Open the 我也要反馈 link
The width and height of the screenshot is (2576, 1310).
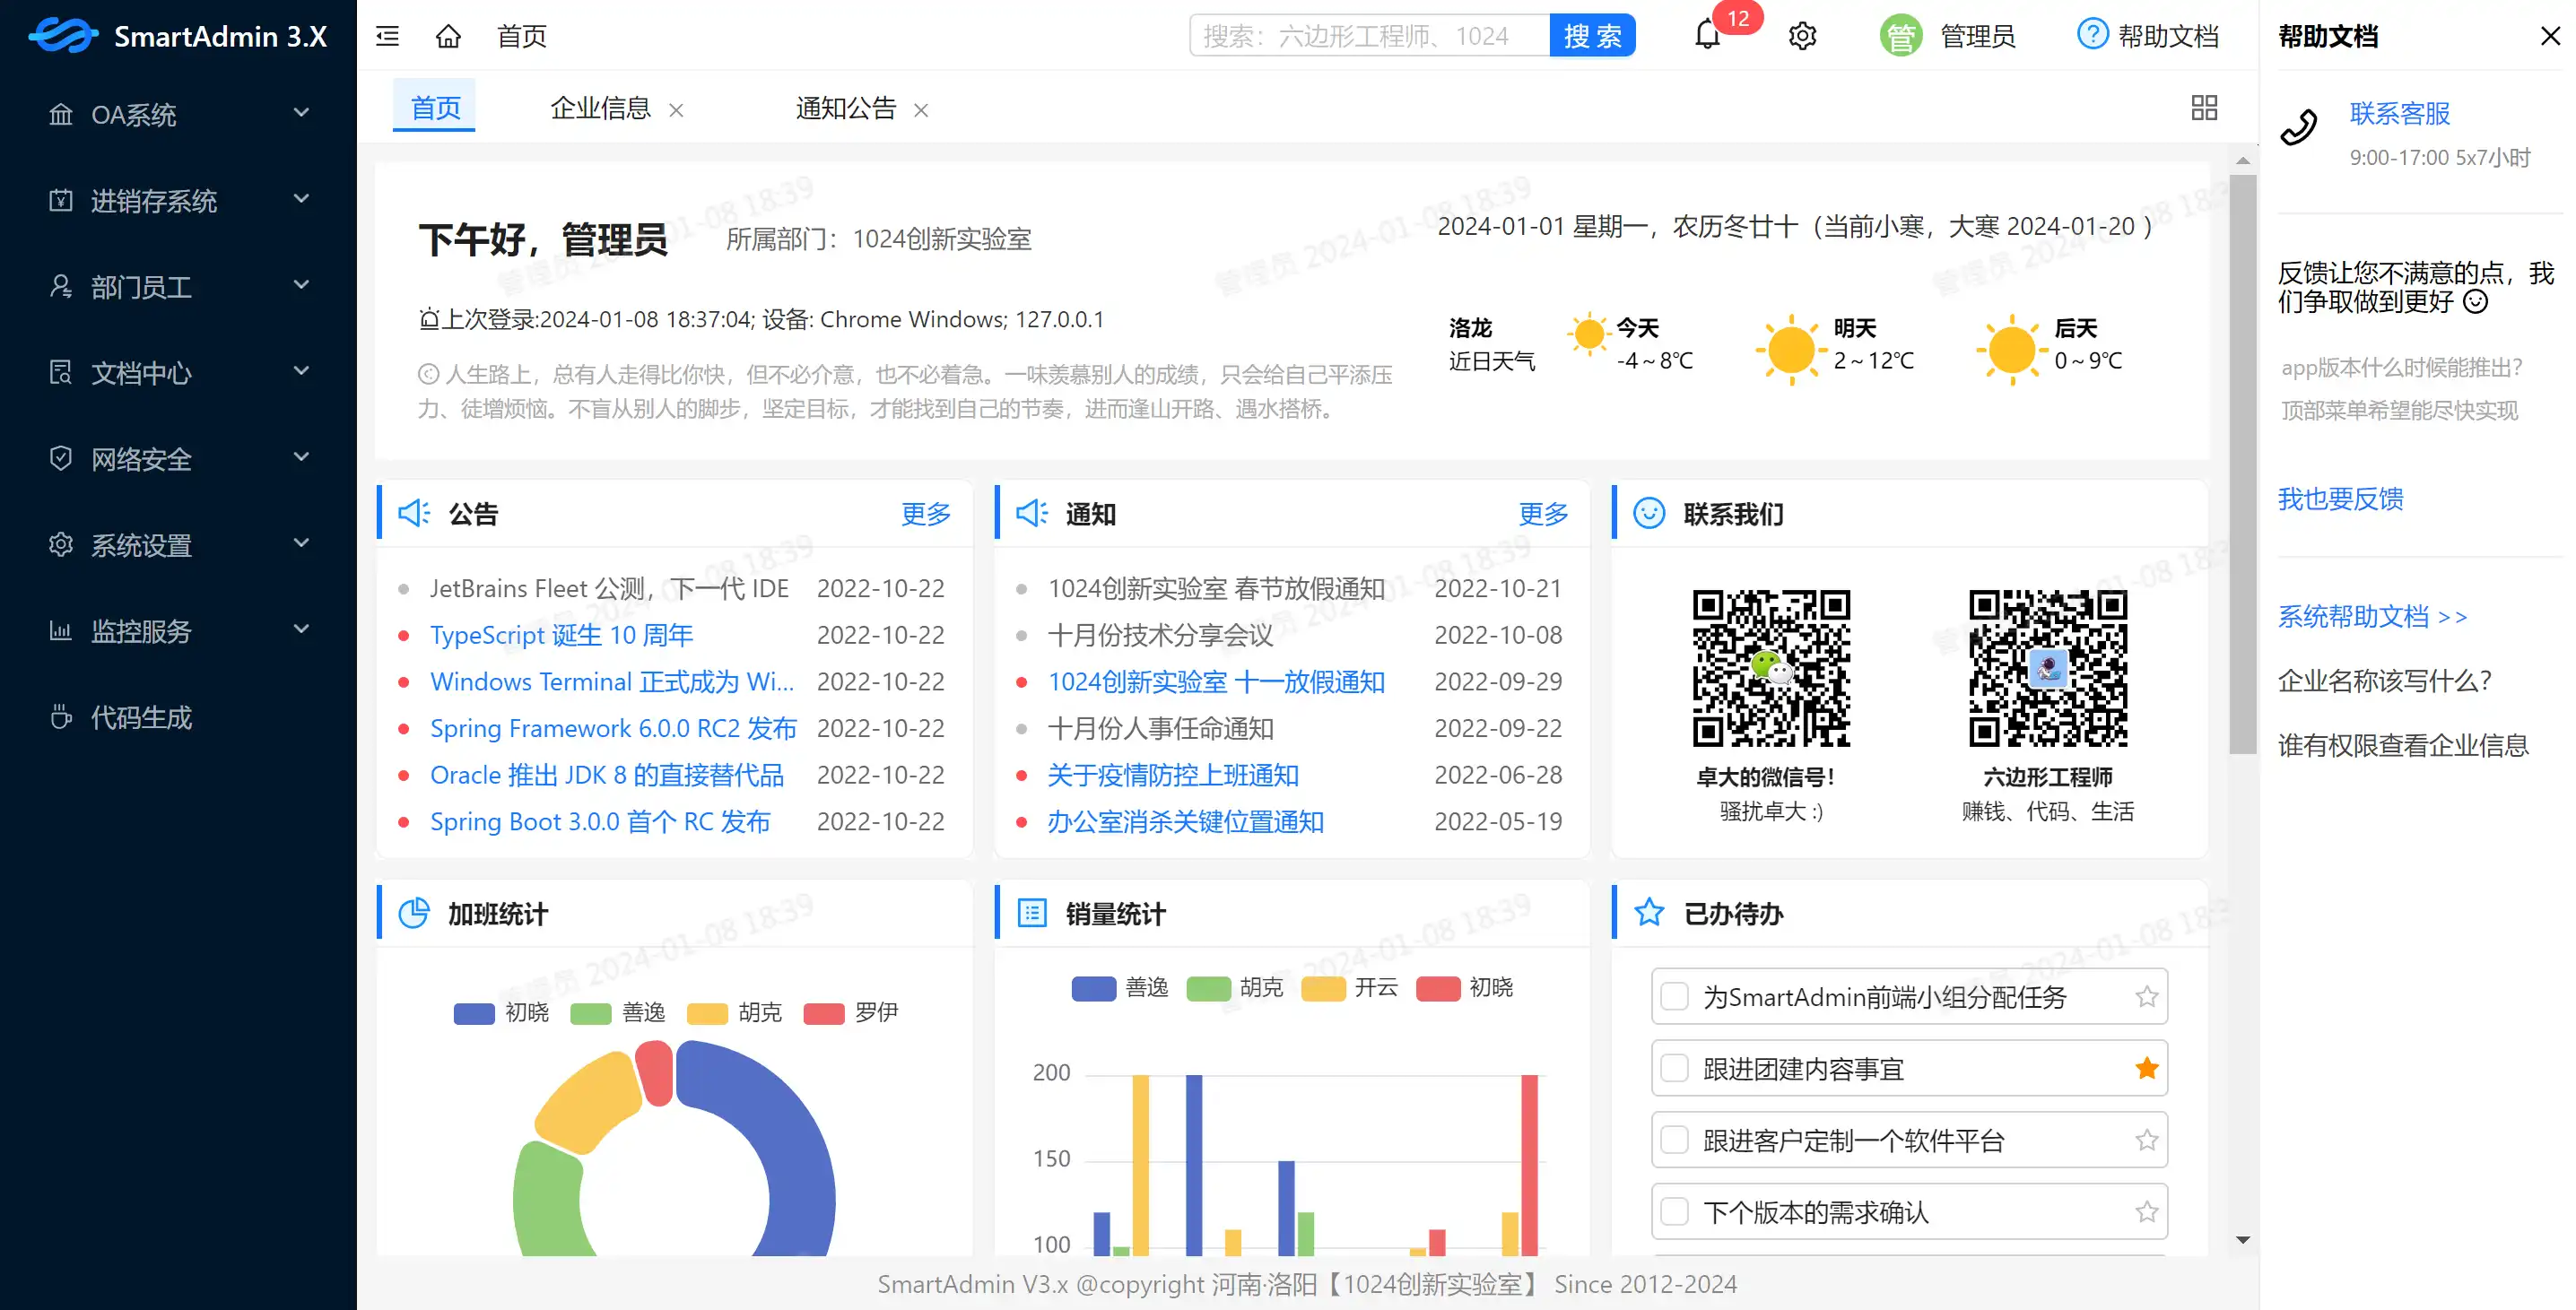pos(2340,499)
